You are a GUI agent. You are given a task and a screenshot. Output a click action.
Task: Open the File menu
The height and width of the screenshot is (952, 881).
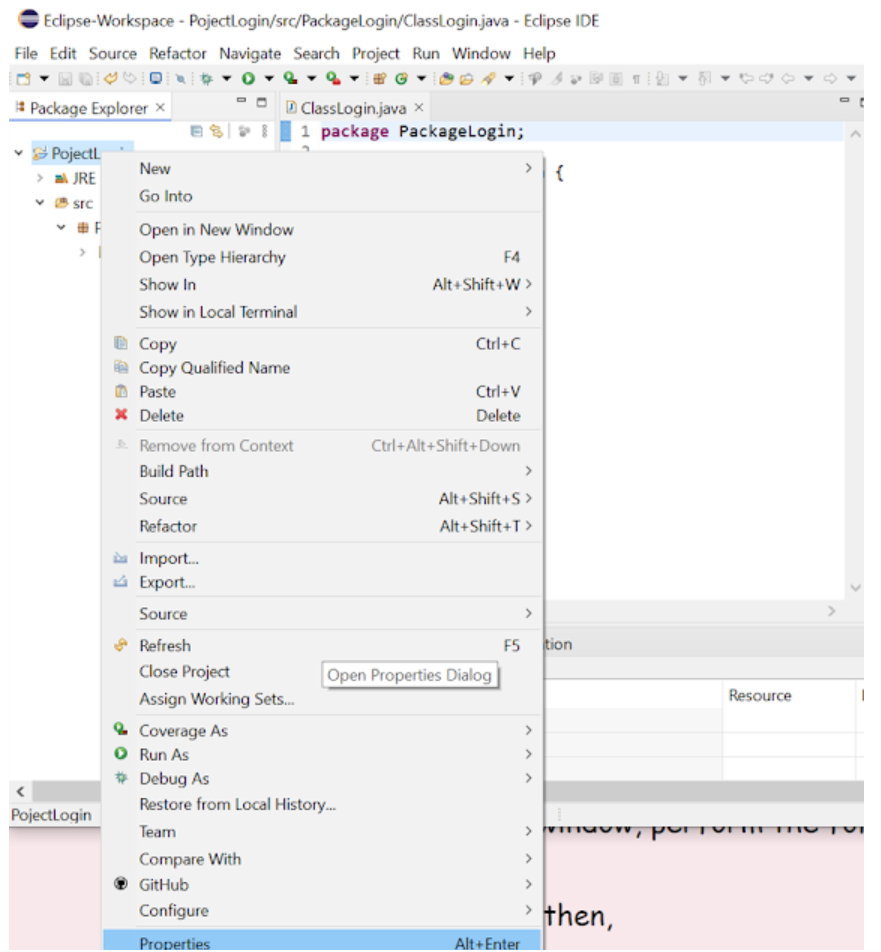[x=26, y=53]
